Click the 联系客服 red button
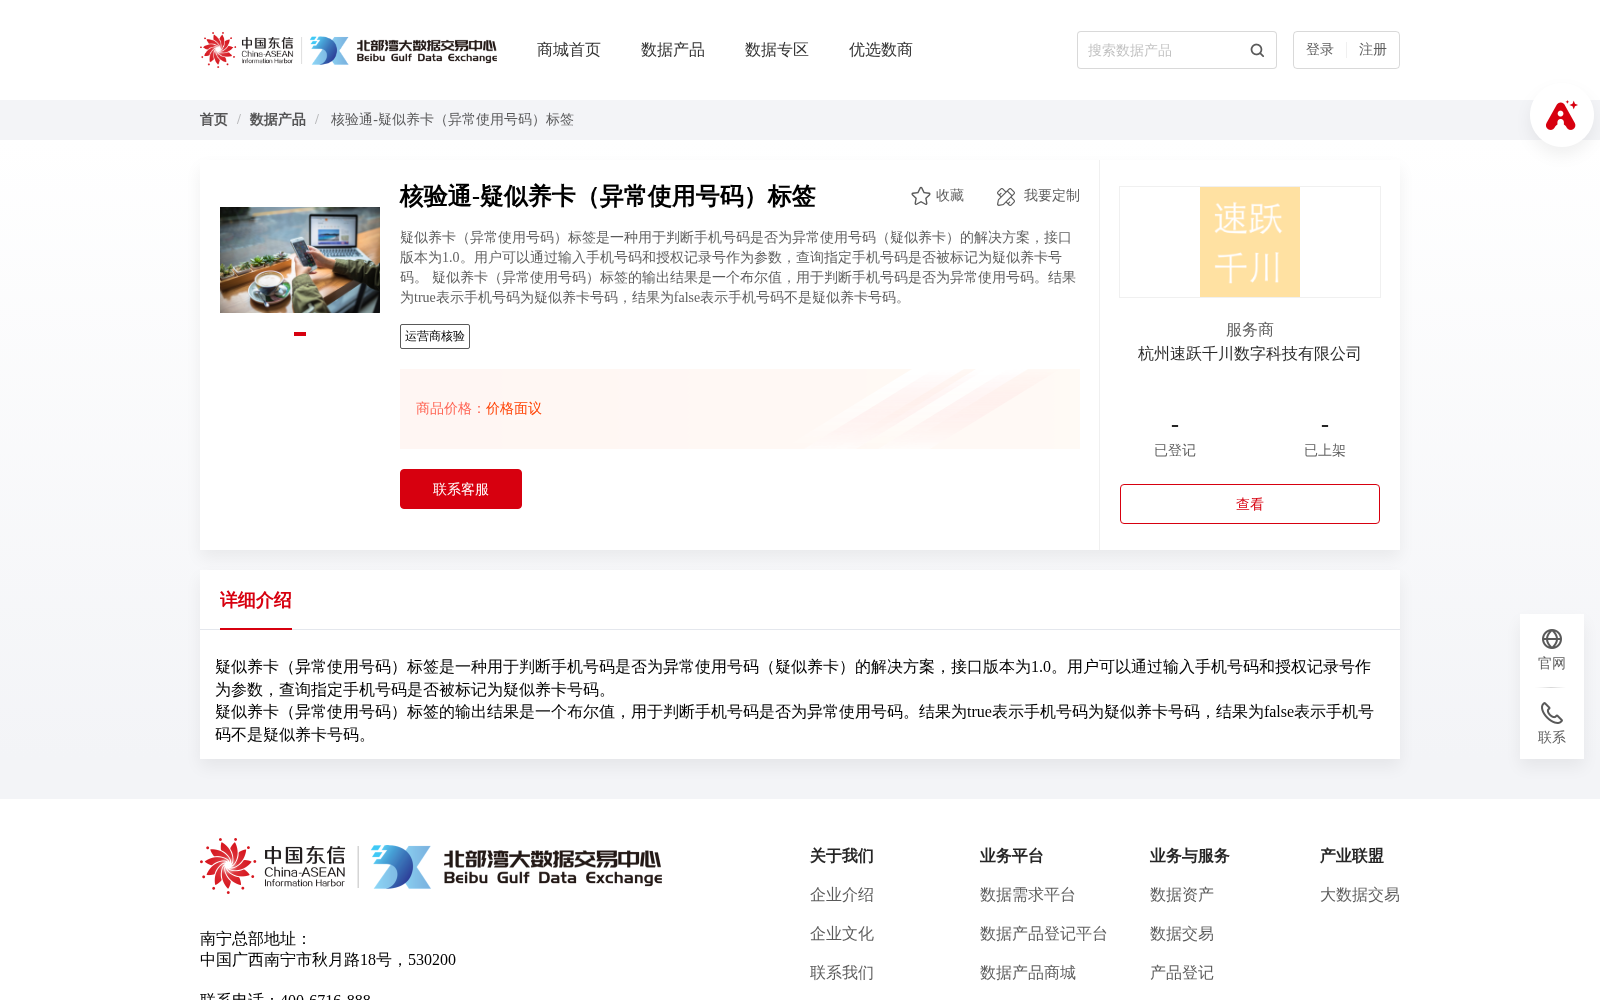 tap(461, 489)
